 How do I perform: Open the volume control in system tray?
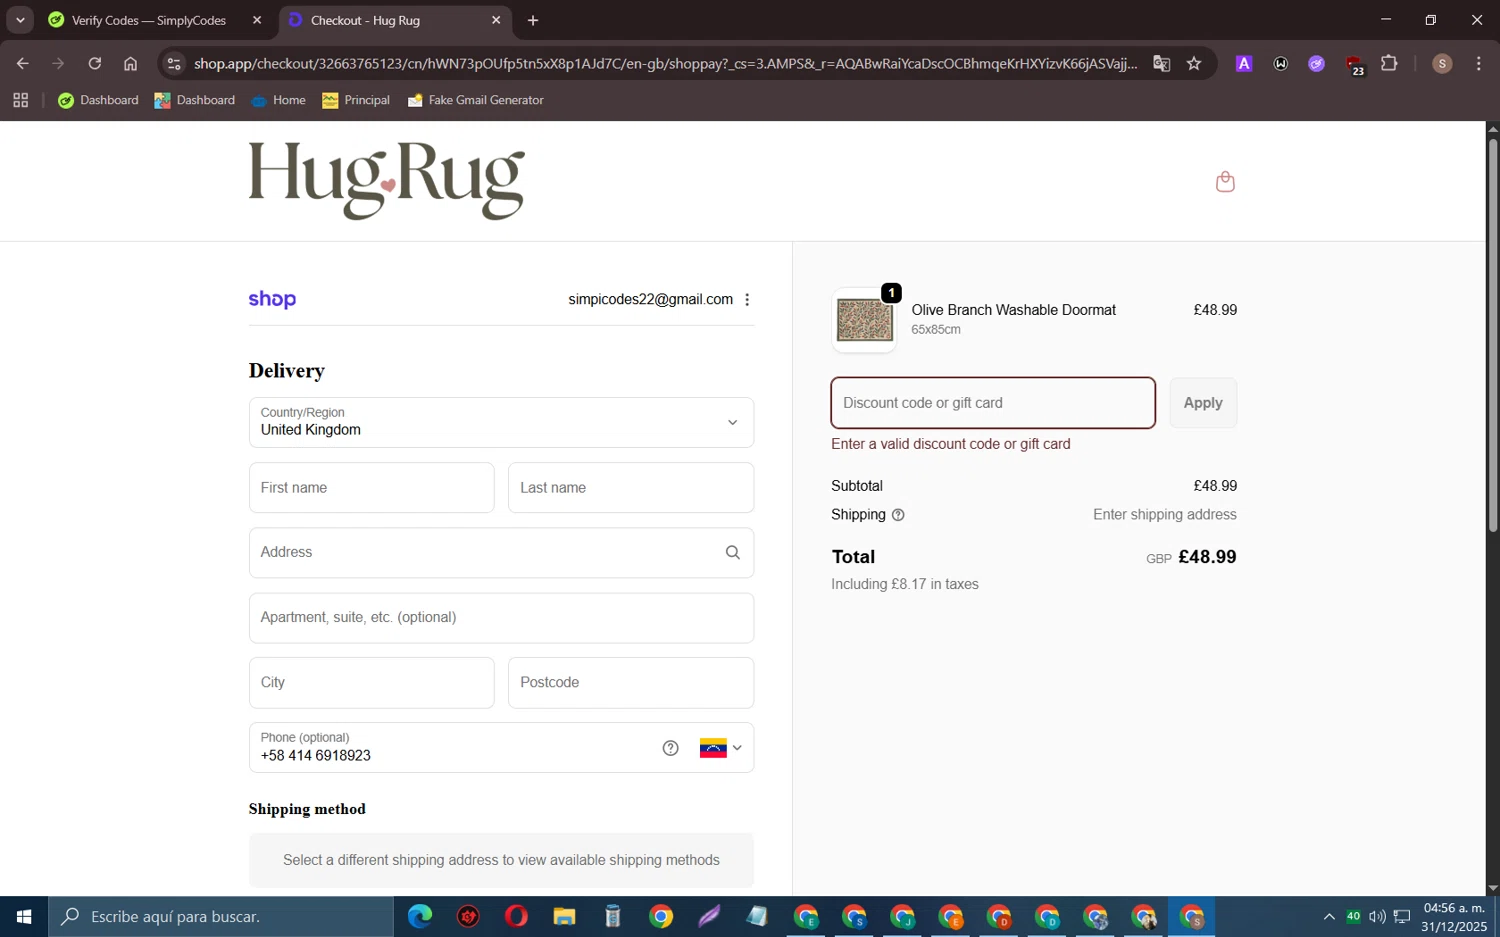(x=1377, y=916)
